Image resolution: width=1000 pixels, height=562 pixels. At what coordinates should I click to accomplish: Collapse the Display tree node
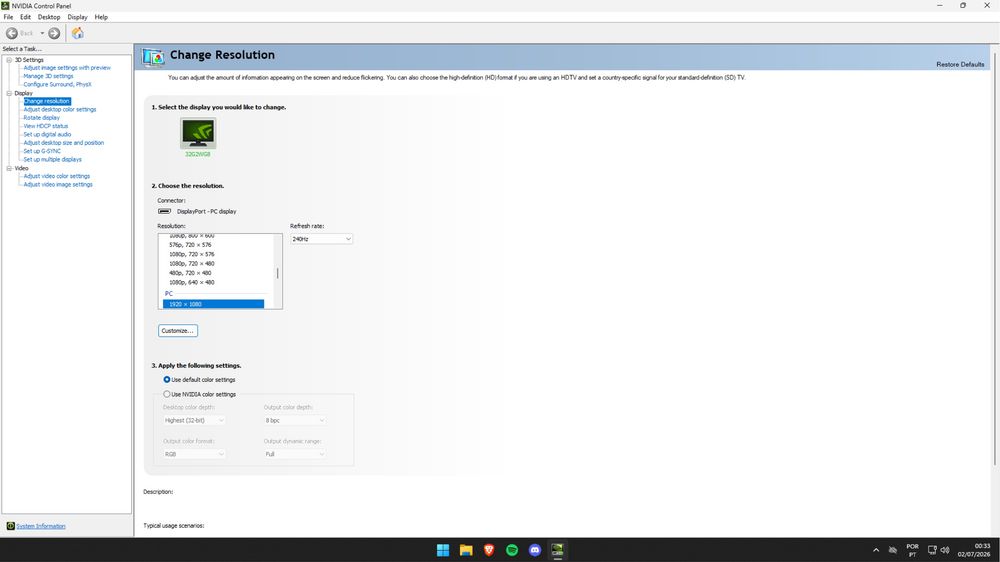pos(9,93)
